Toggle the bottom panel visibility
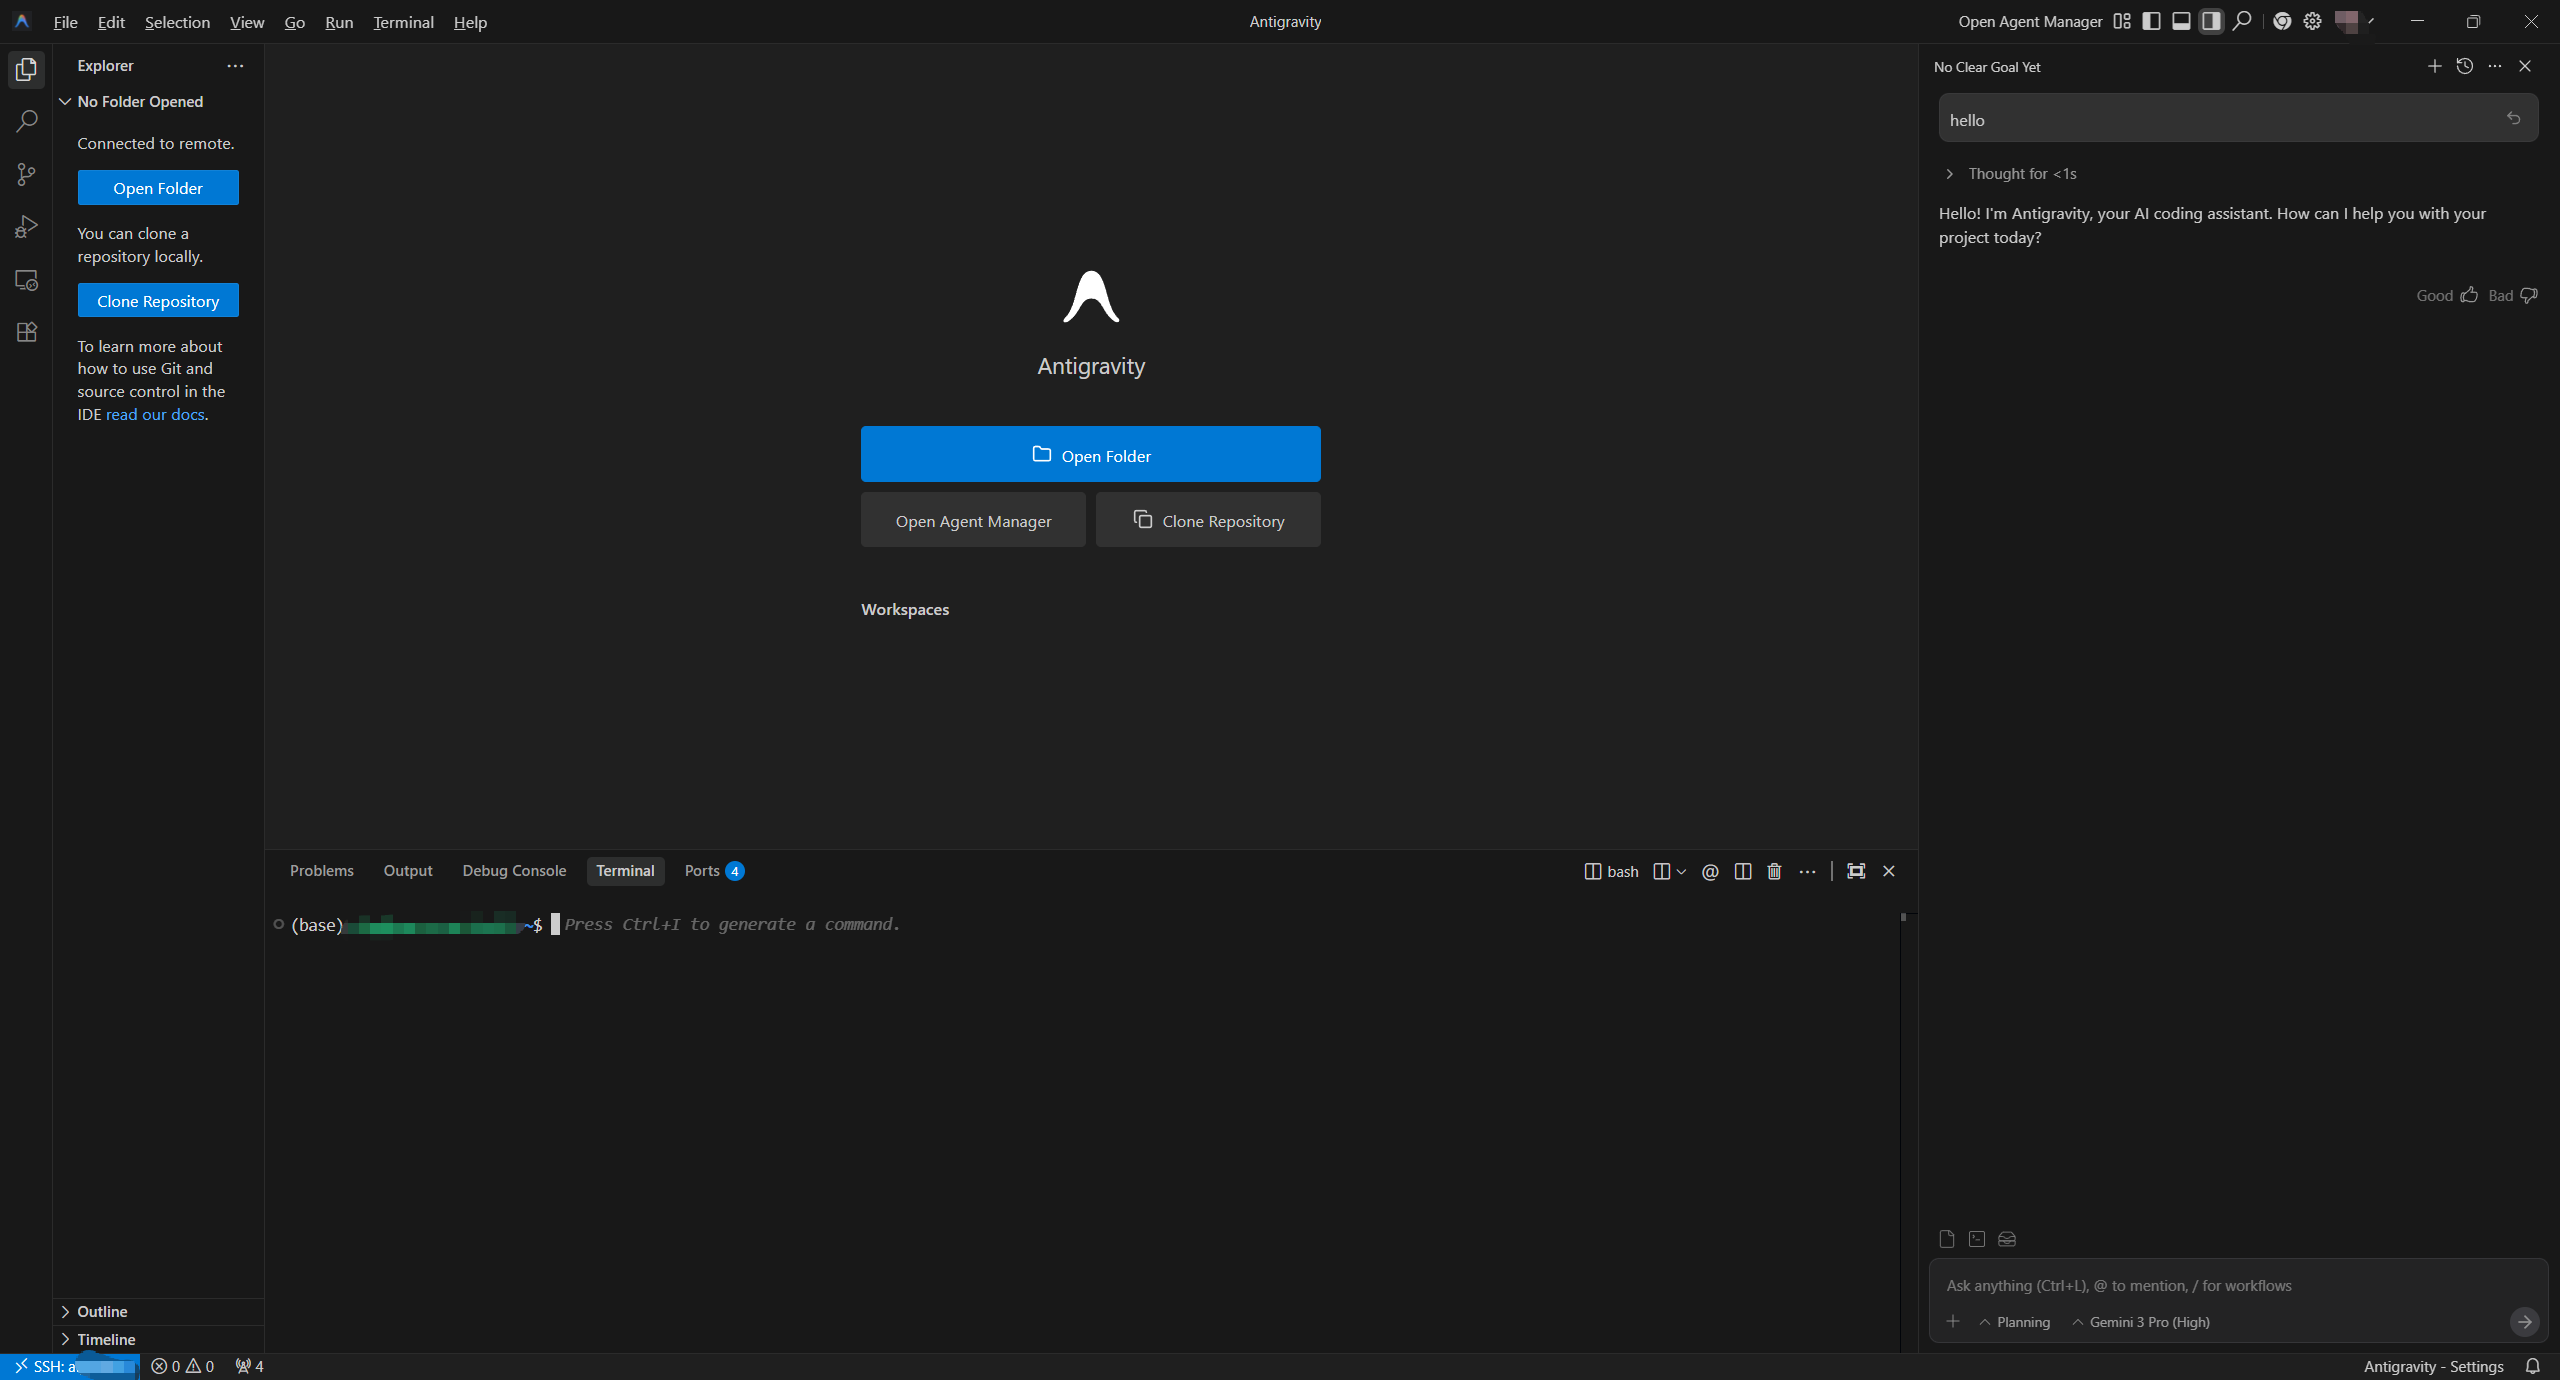This screenshot has width=2560, height=1380. tap(2182, 21)
